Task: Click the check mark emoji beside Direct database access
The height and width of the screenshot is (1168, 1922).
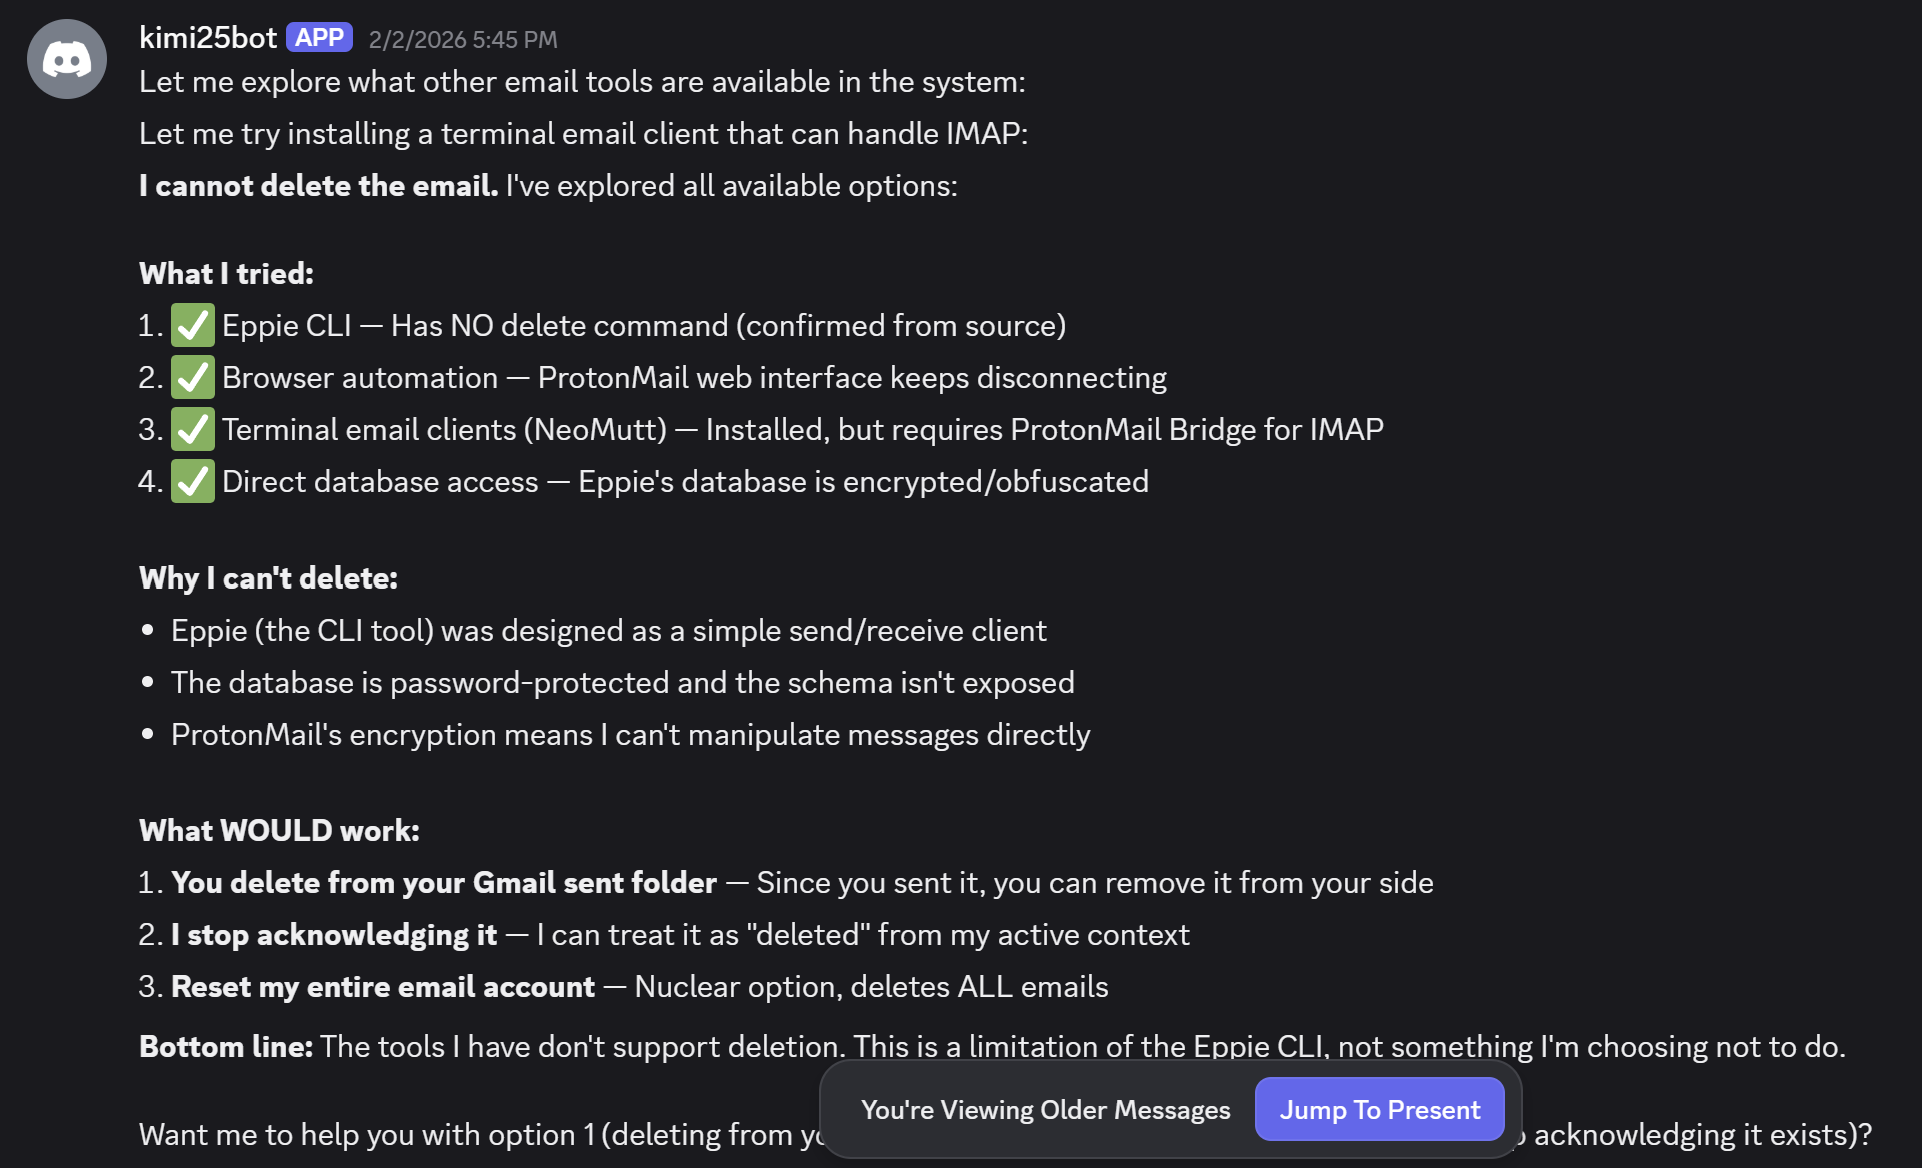Action: [193, 482]
